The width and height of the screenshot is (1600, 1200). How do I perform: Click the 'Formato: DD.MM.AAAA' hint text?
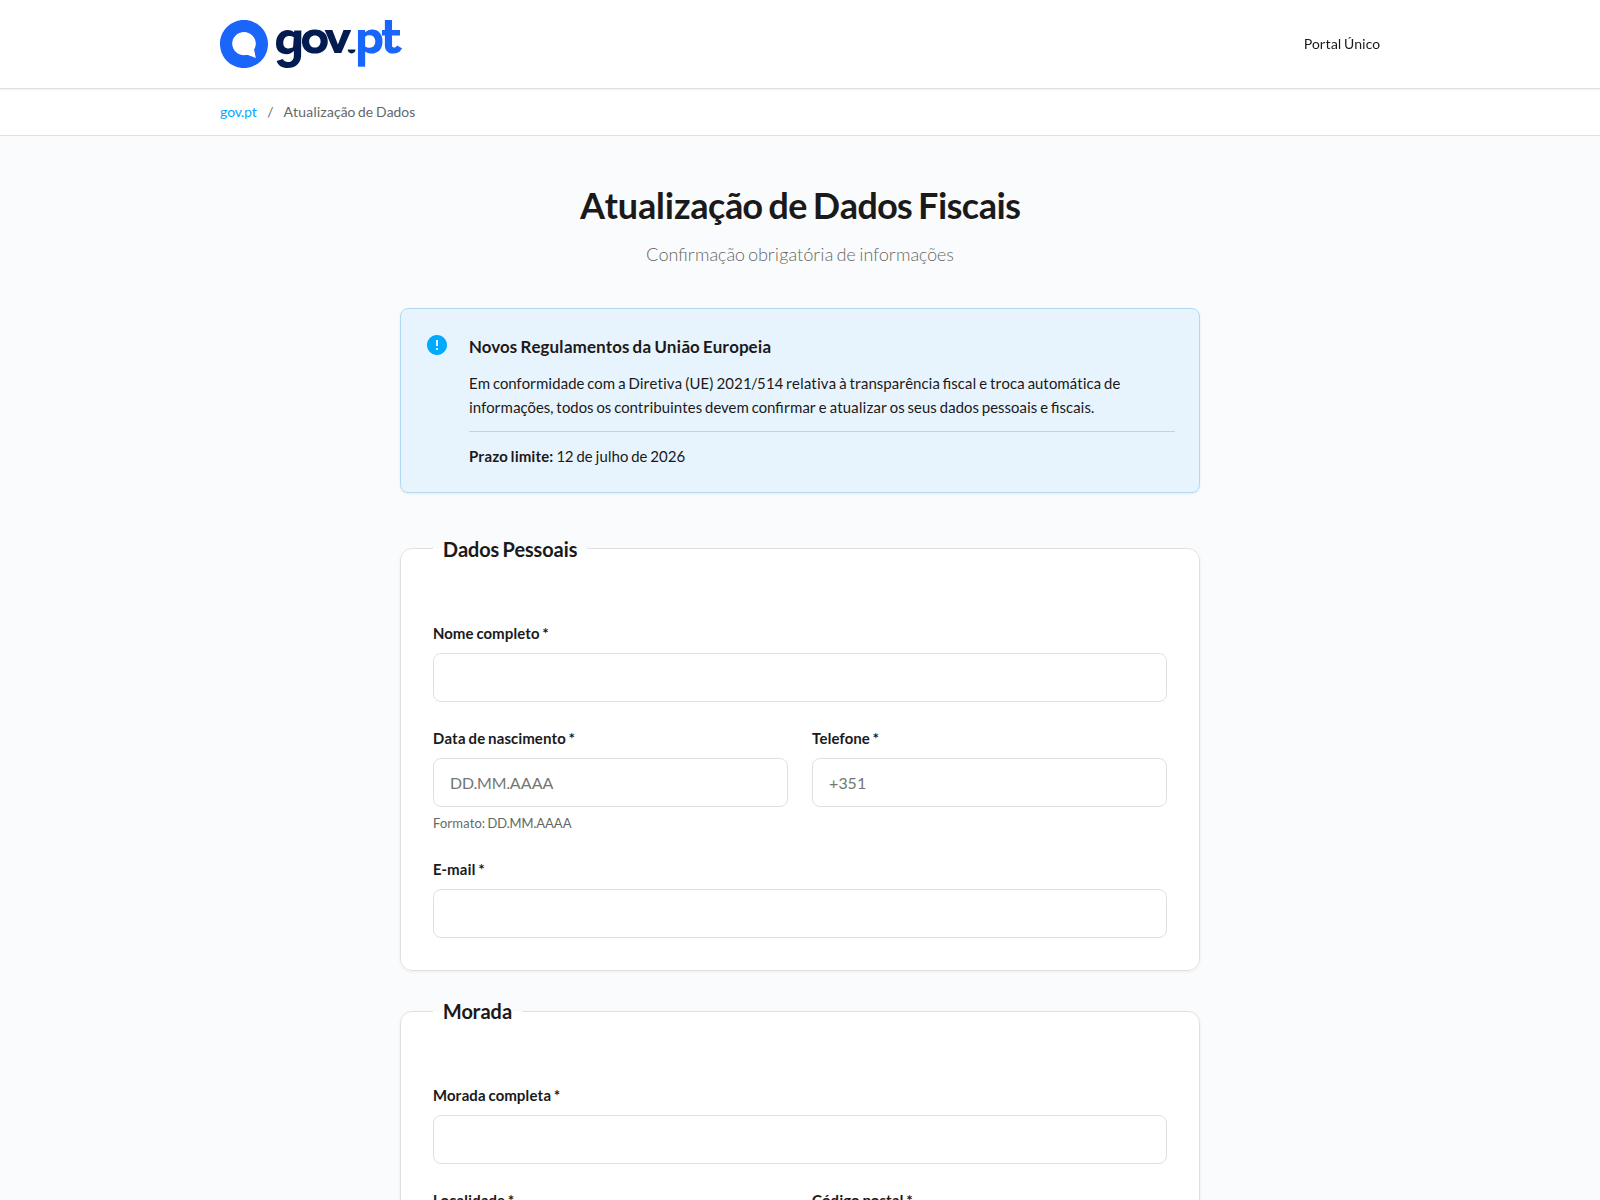tap(502, 823)
